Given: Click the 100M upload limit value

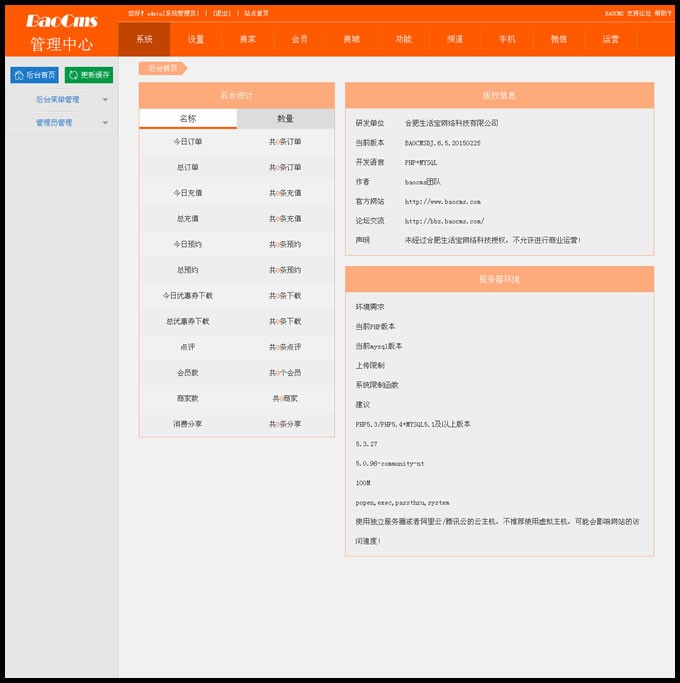Looking at the screenshot, I should (x=363, y=483).
